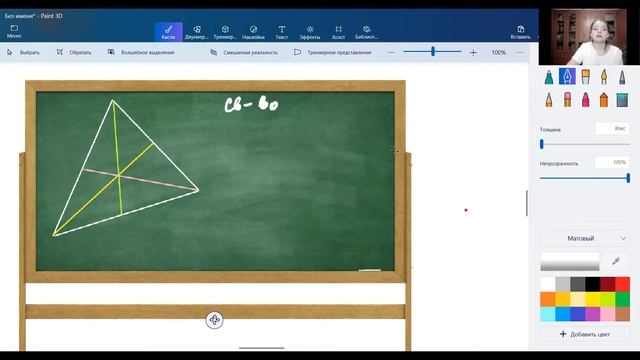Click the presenter webcam video thumbnail
Image resolution: width=640 pixels, height=360 pixels.
[x=589, y=37]
